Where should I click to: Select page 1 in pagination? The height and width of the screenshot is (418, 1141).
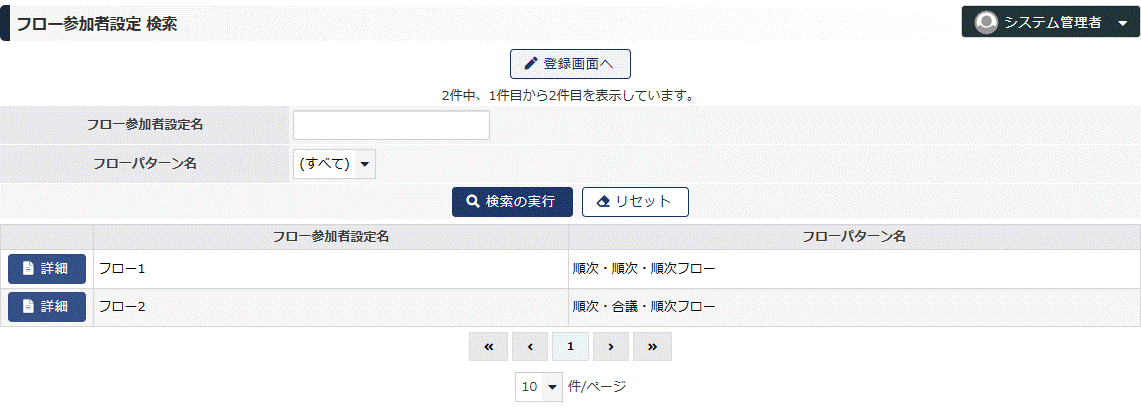coord(570,347)
